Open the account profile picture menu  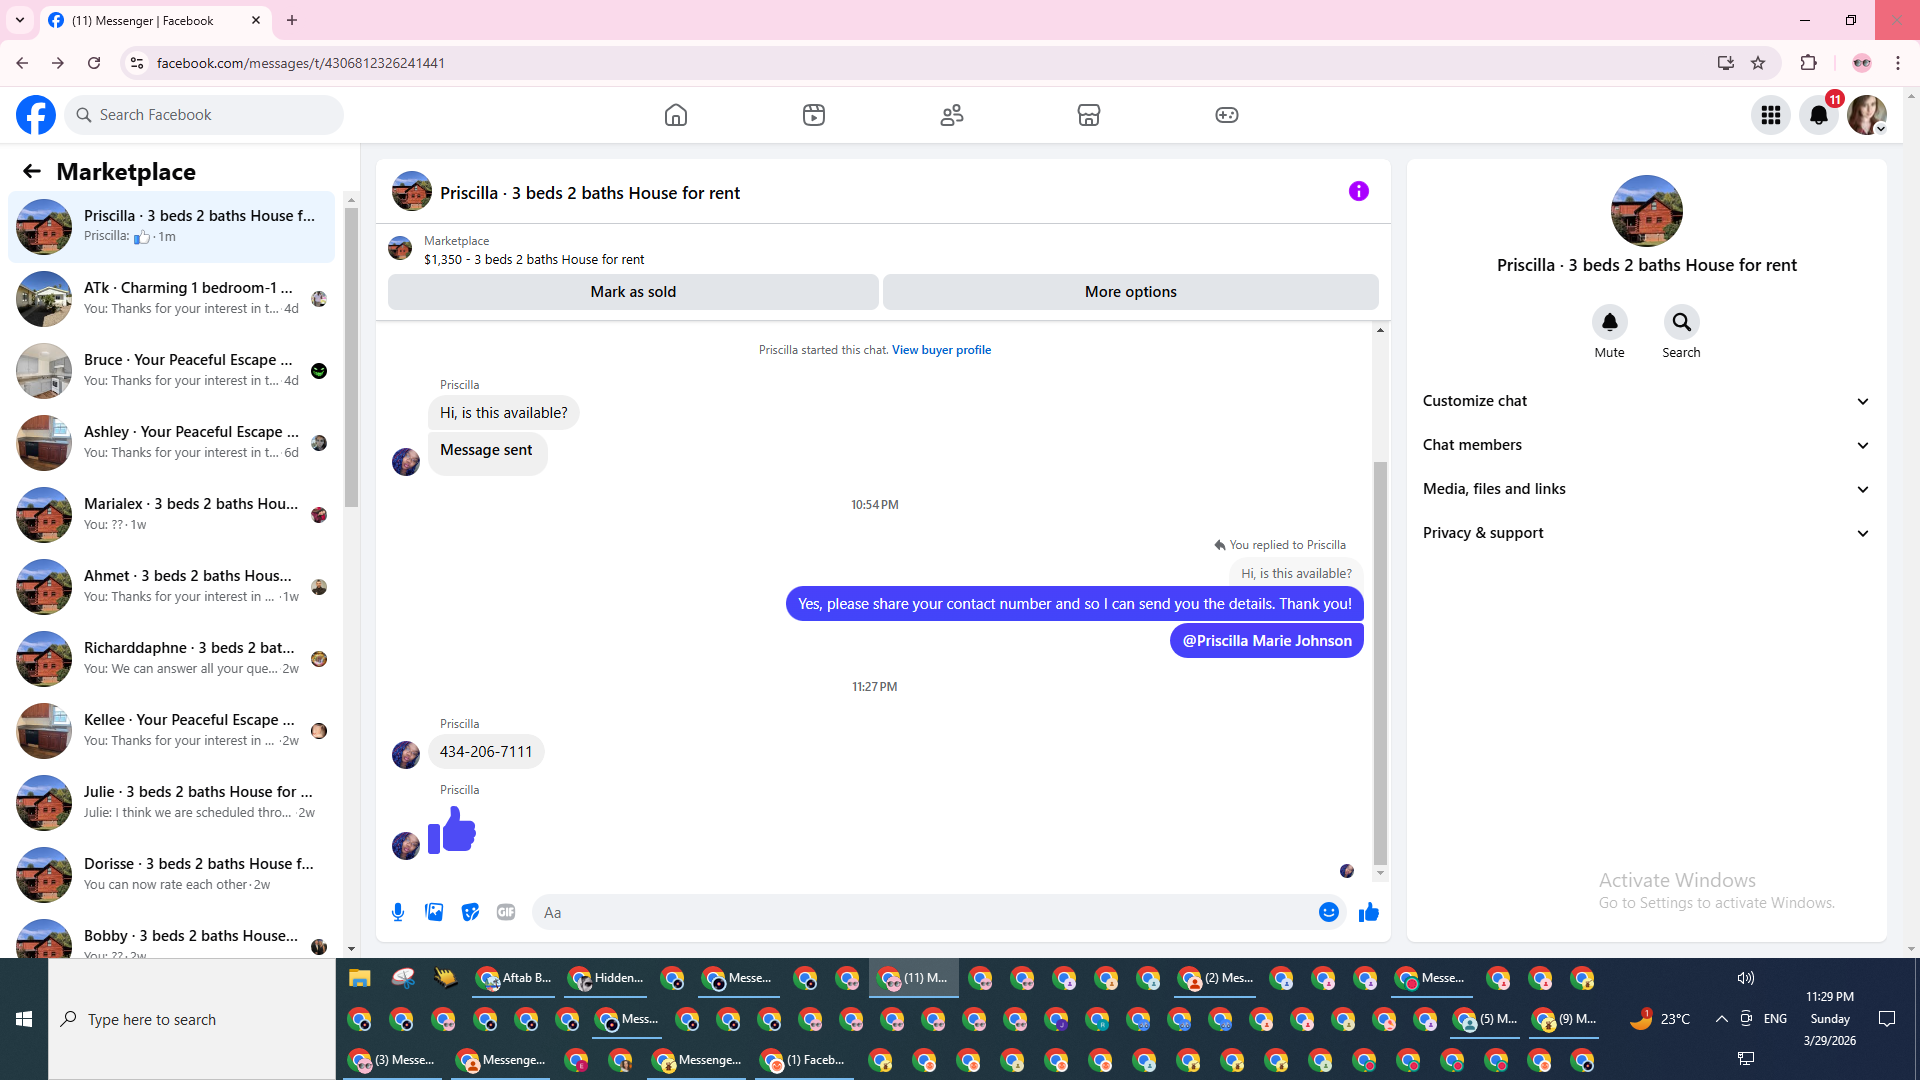pyautogui.click(x=1867, y=115)
